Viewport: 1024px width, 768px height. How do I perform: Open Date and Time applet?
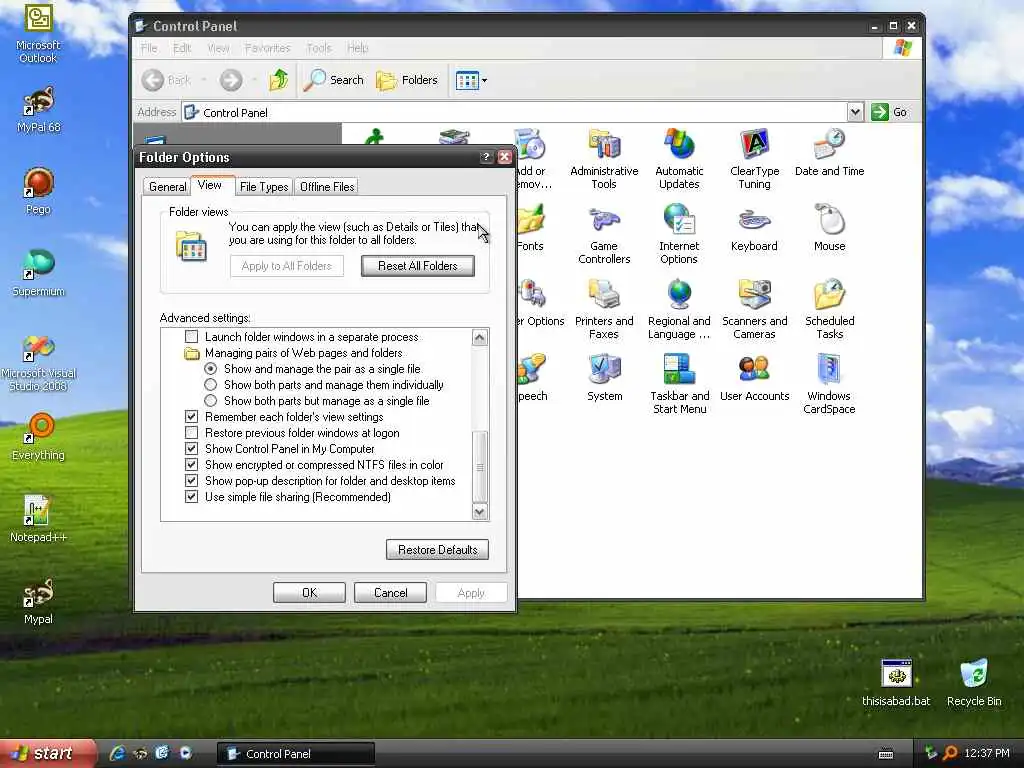pyautogui.click(x=829, y=152)
